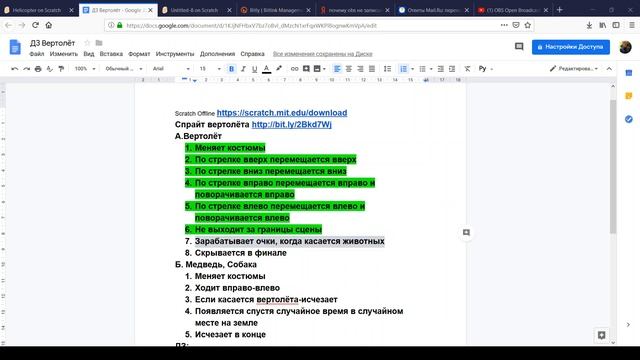640x360 pixels.
Task: Open the 100% zoom dropdown
Action: [85, 69]
